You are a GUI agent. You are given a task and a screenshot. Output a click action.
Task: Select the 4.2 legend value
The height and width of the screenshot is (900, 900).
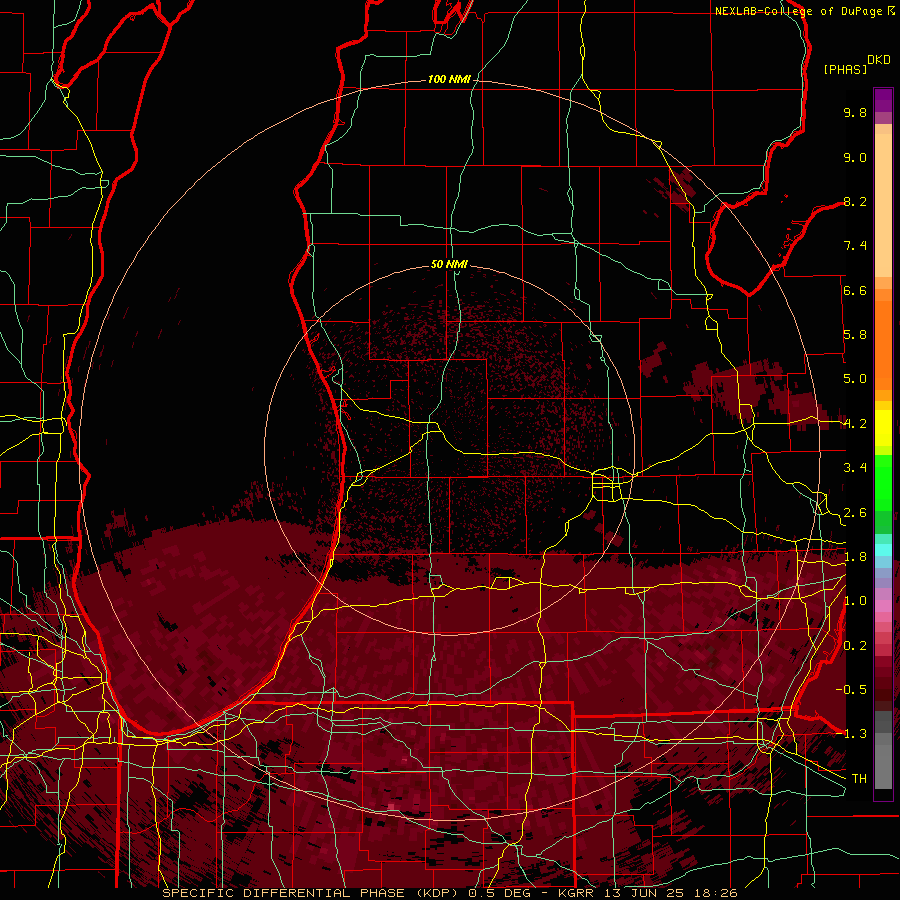[855, 424]
